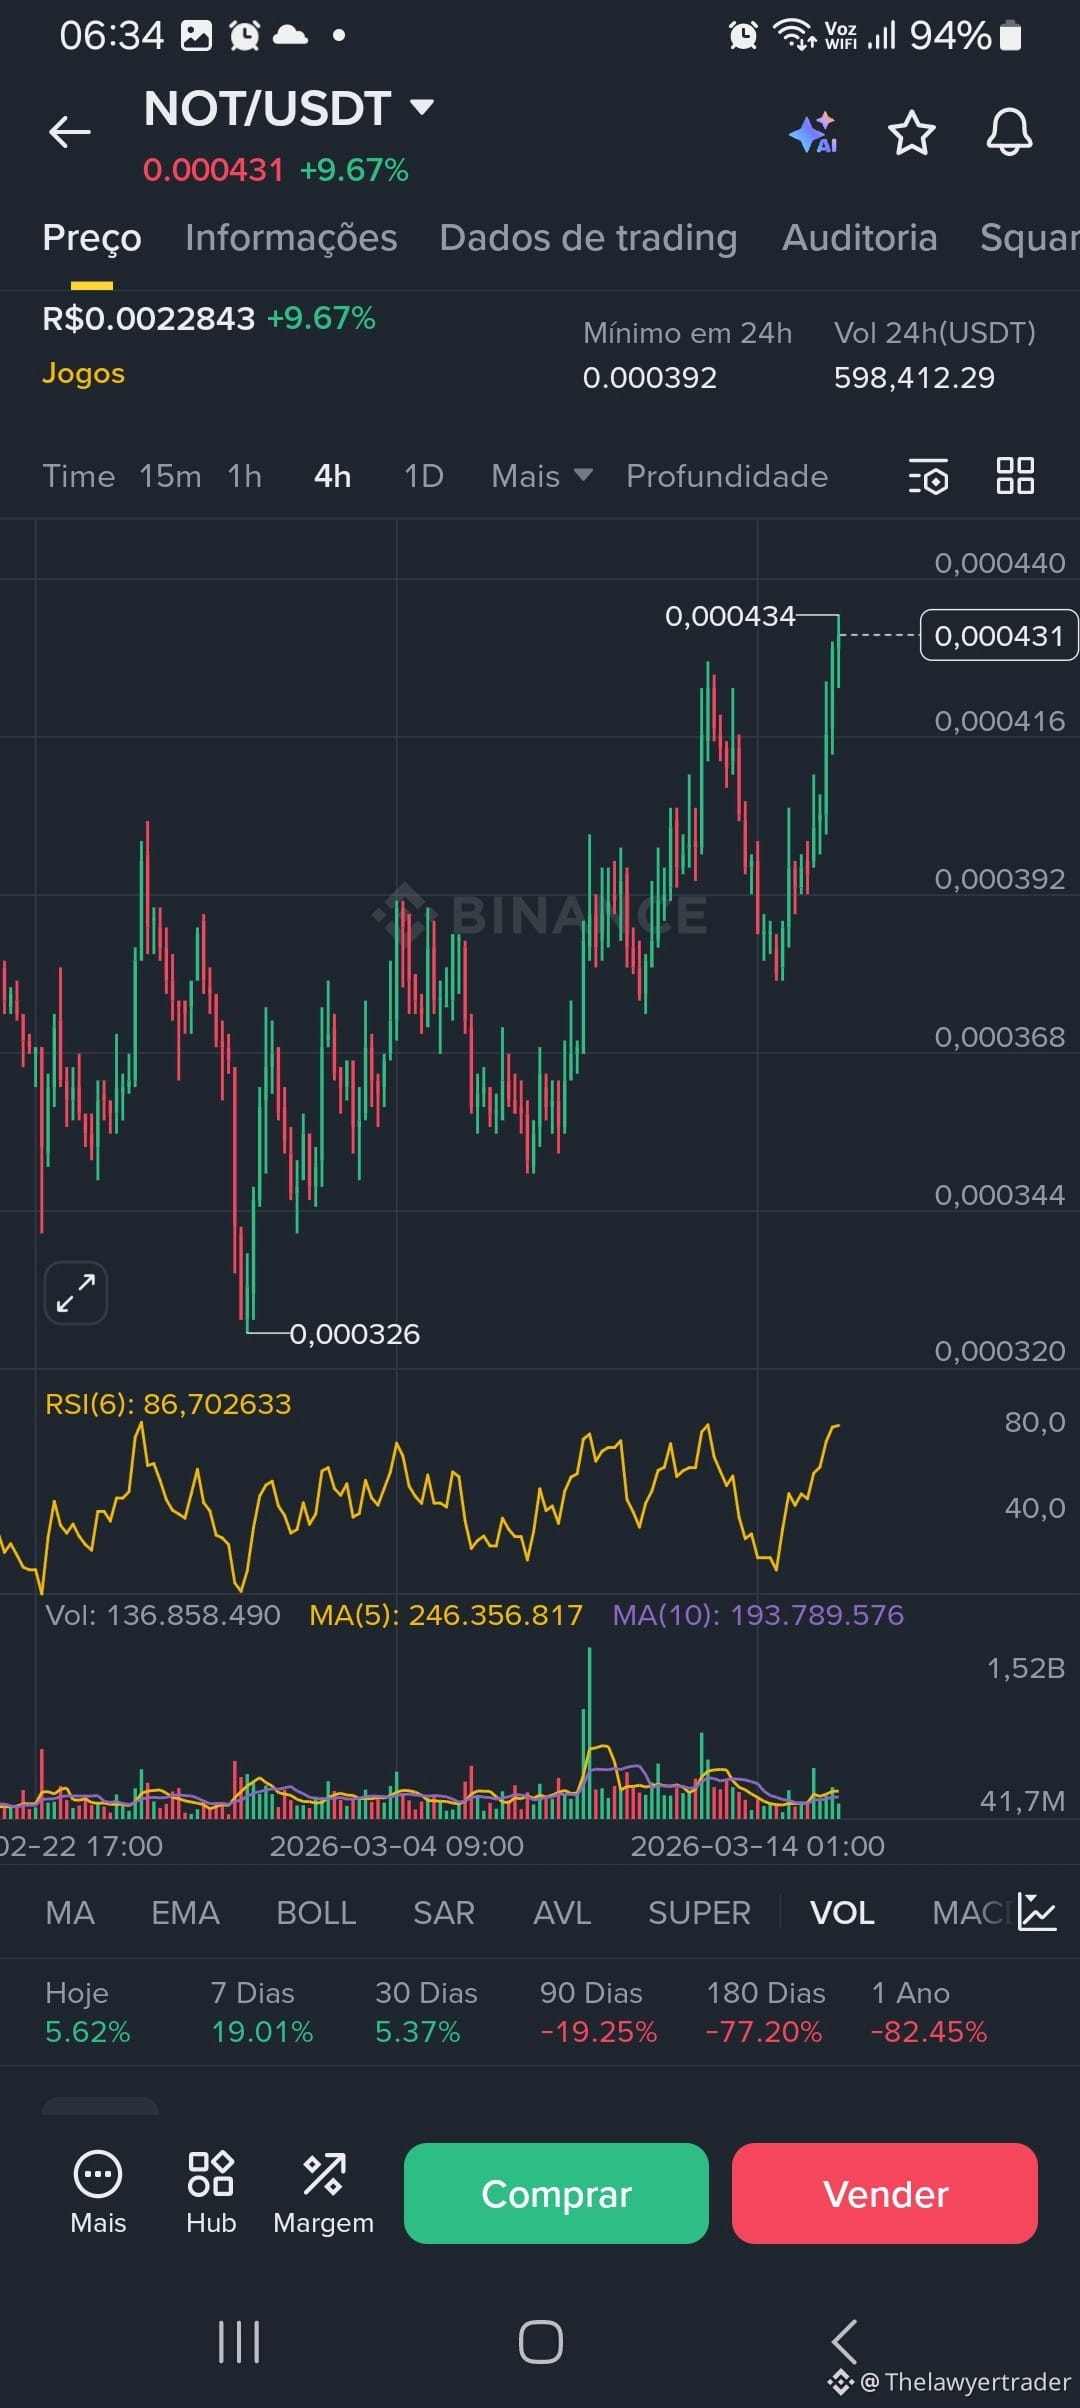Select the 1h interval
This screenshot has width=1080, height=2408.
tap(245, 476)
